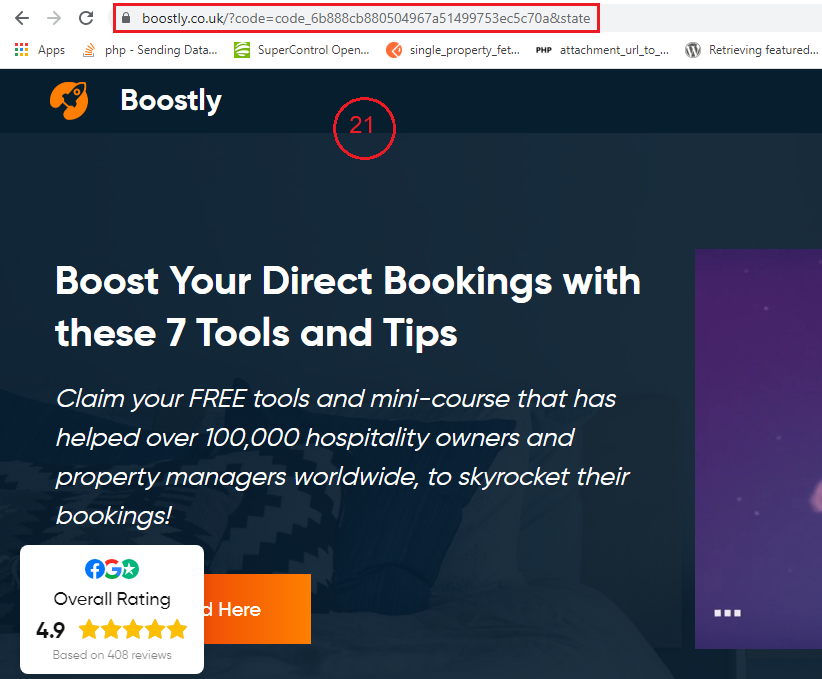This screenshot has width=822, height=679.
Task: Open the php Sending Data bookmark
Action: 161,50
